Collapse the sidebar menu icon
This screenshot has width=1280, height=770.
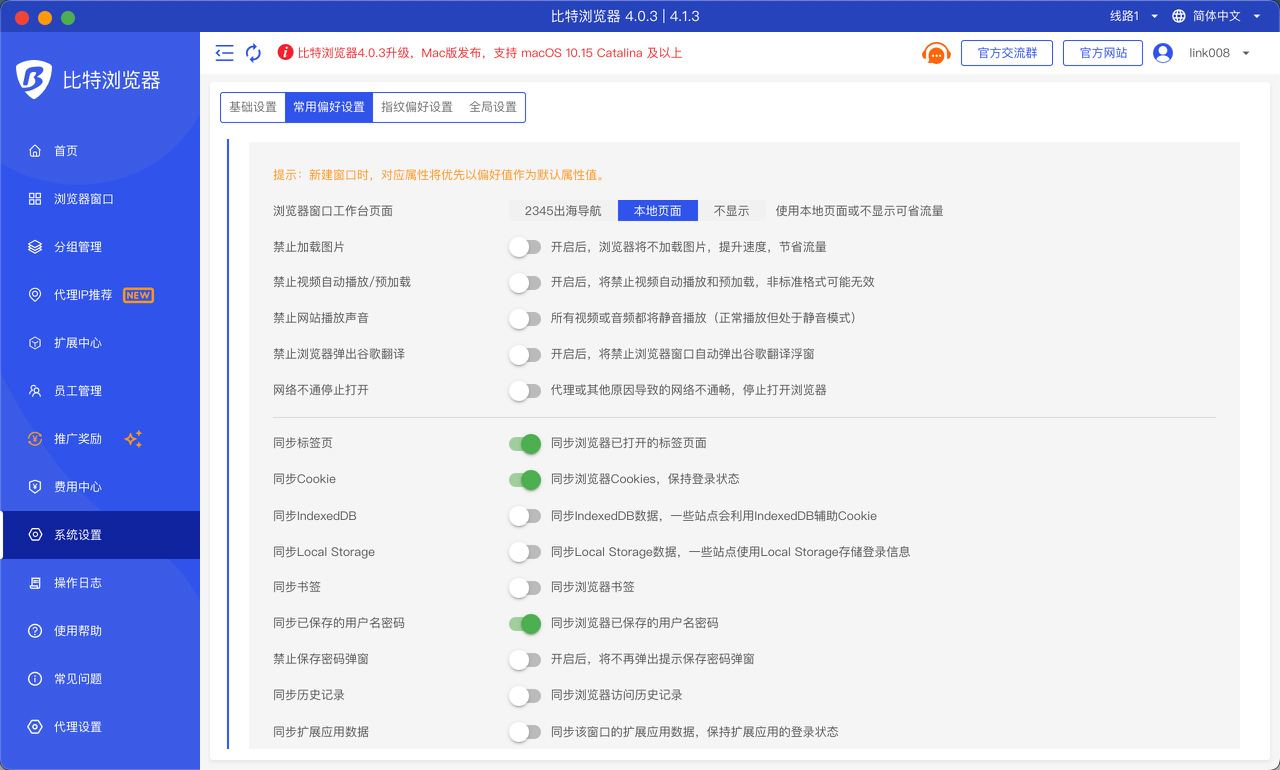[224, 53]
